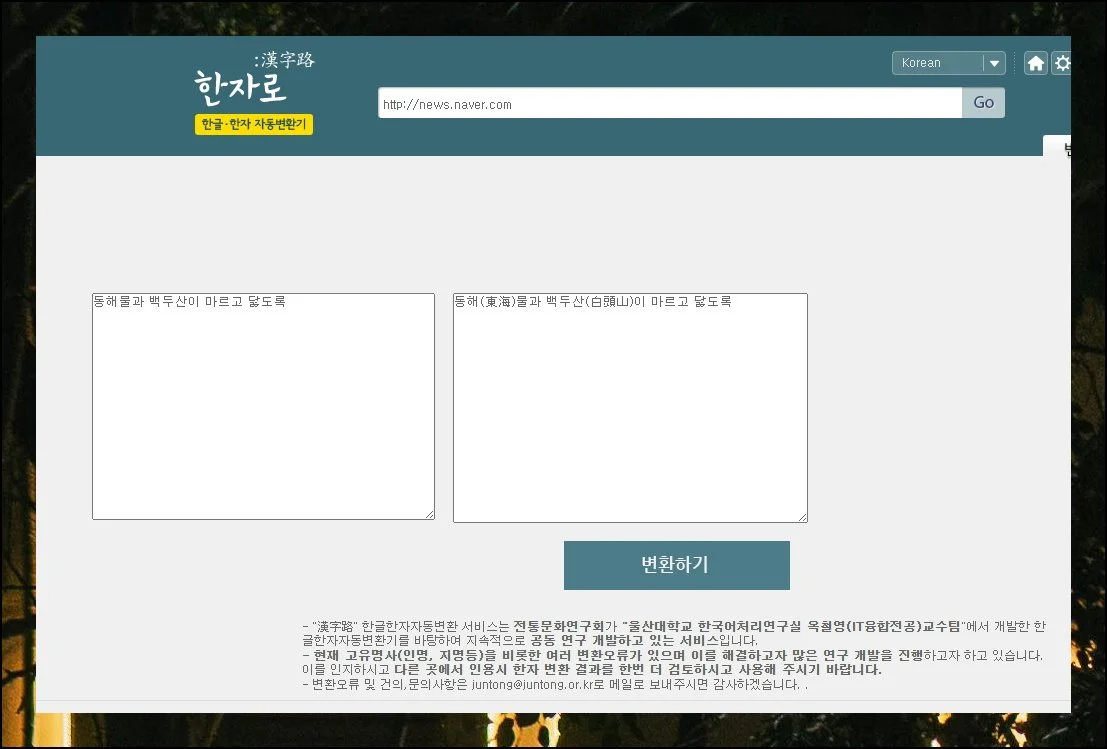Click the Home icon in the header
The height and width of the screenshot is (749, 1107).
1036,63
